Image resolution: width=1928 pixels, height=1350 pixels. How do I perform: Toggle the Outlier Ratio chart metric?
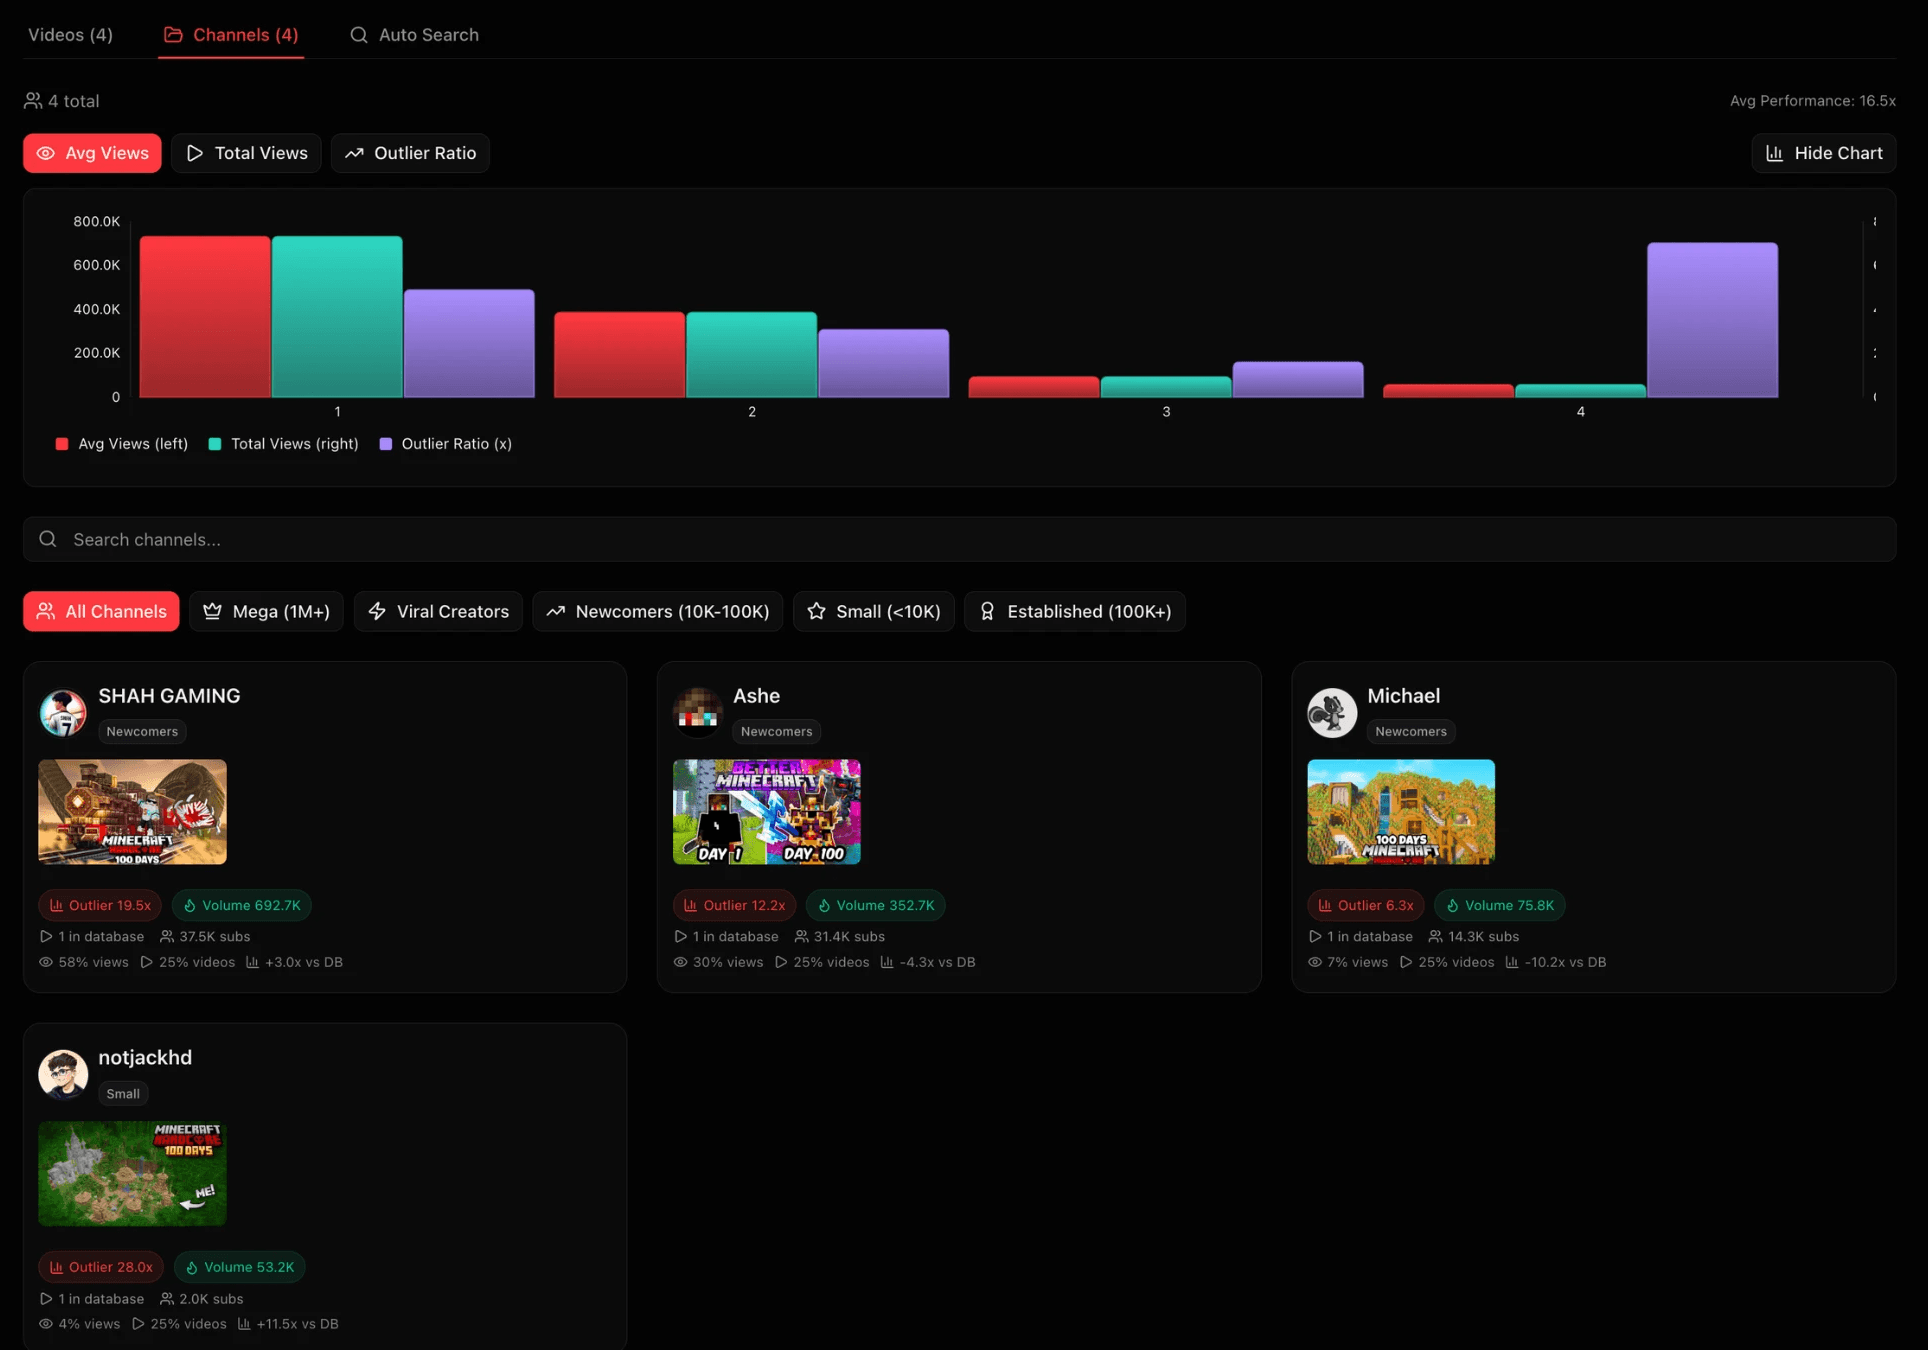pos(410,153)
